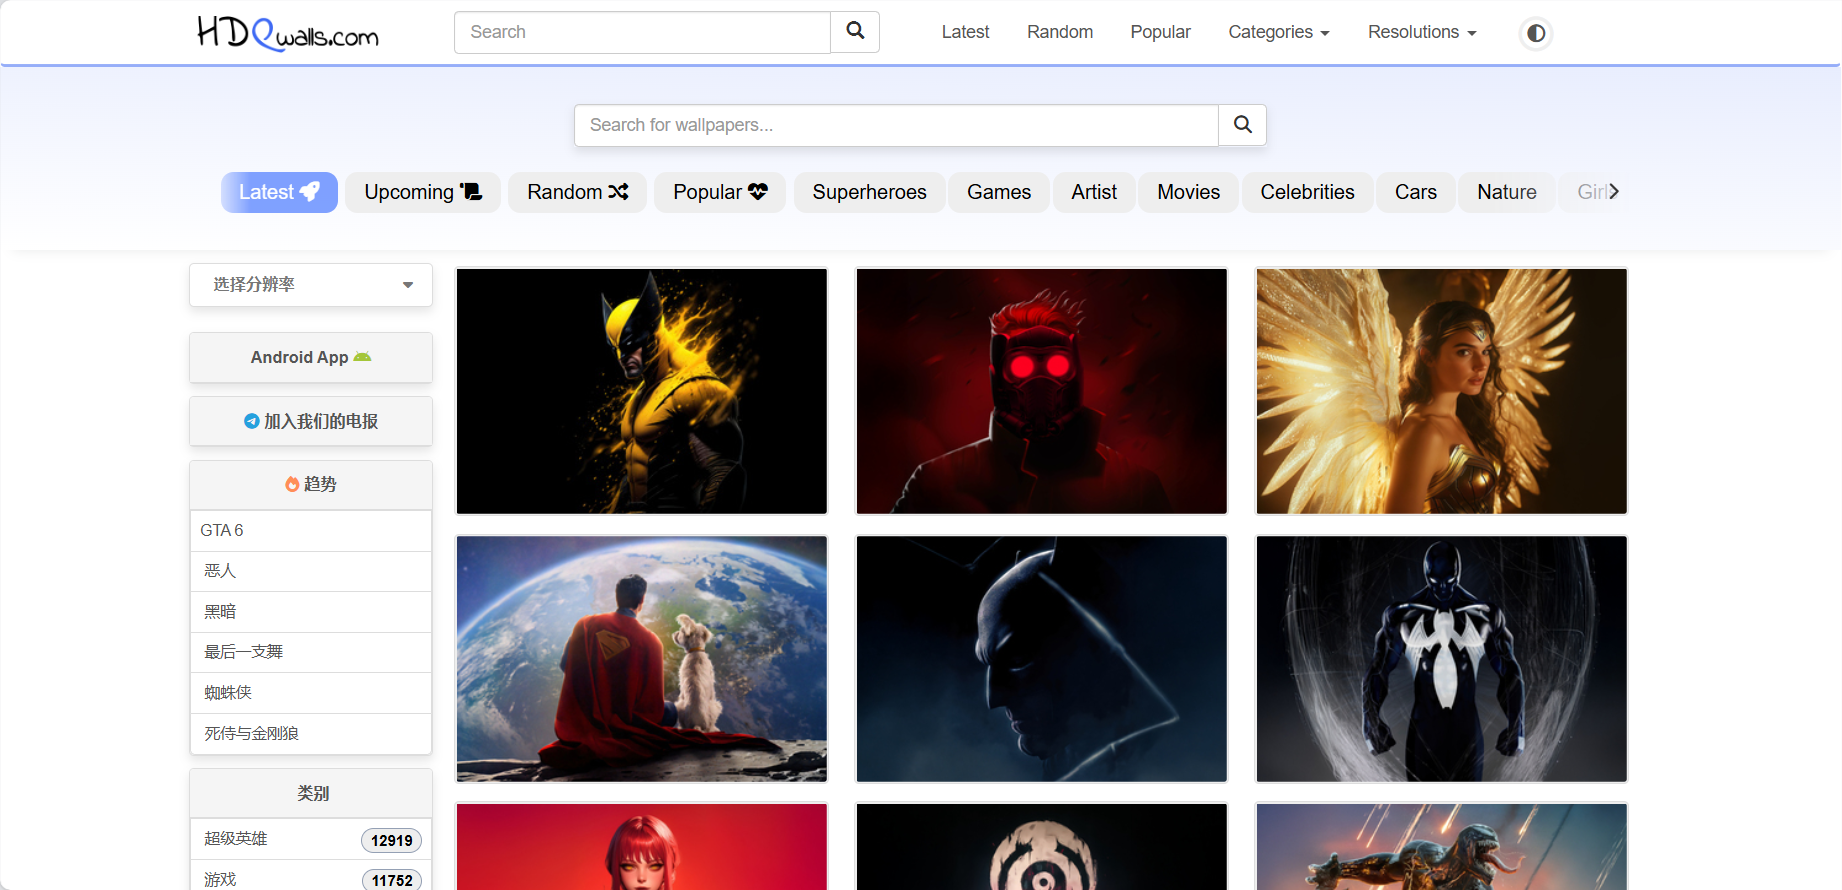Open Latest in the top navigation
Viewport: 1842px width, 890px height.
pos(965,32)
